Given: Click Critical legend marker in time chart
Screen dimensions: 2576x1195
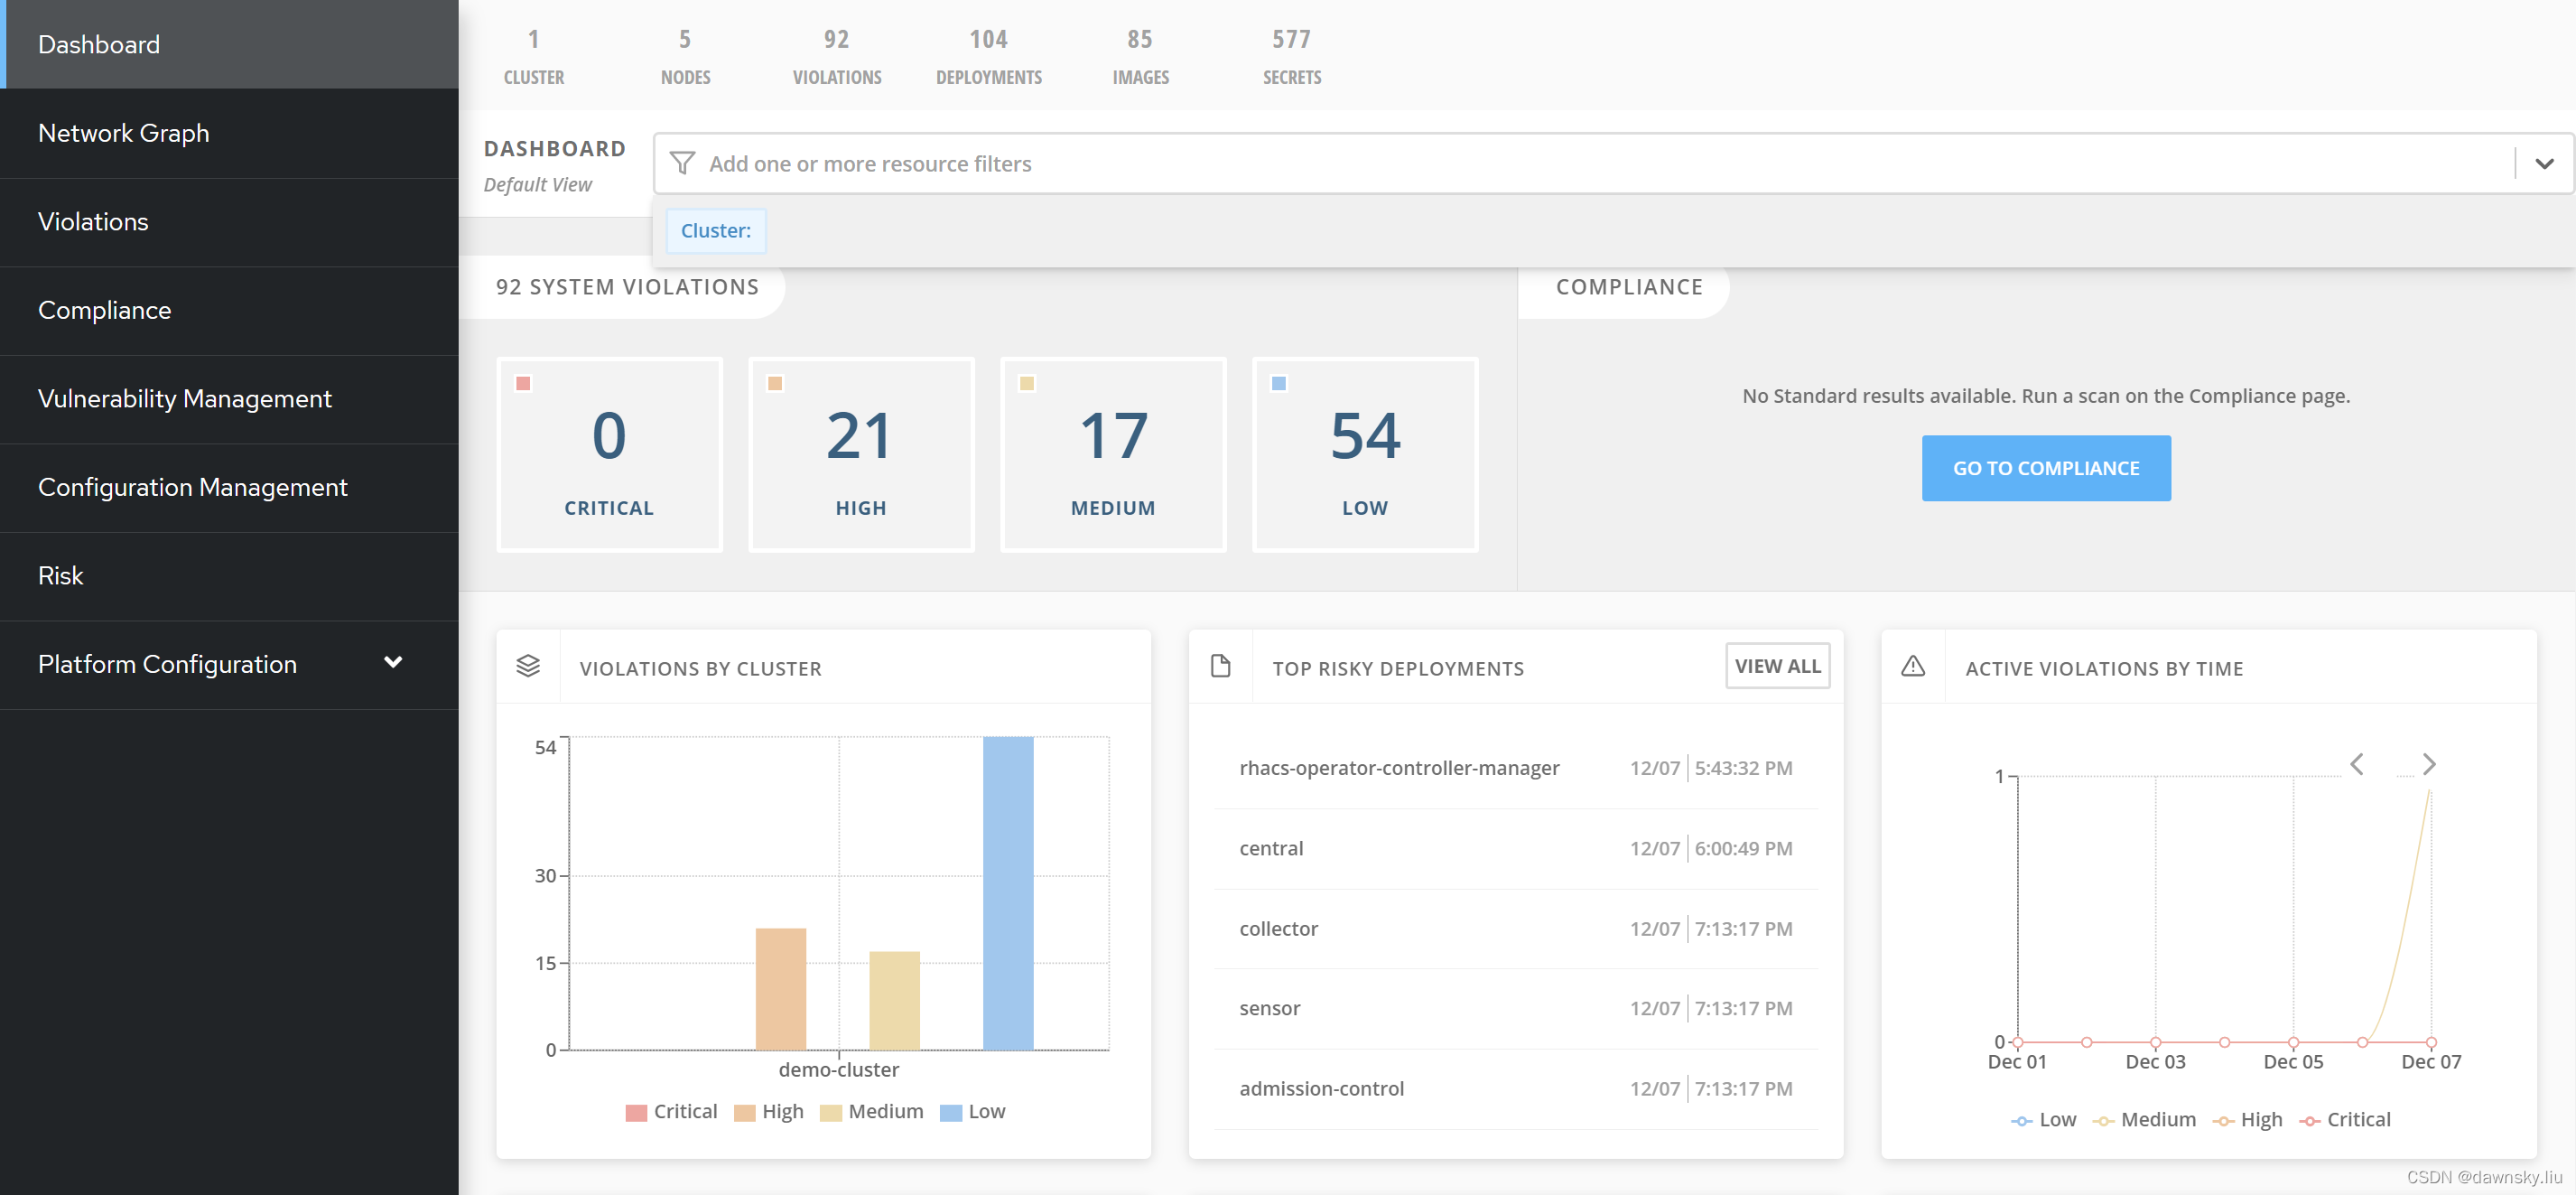Looking at the screenshot, I should [2310, 1120].
